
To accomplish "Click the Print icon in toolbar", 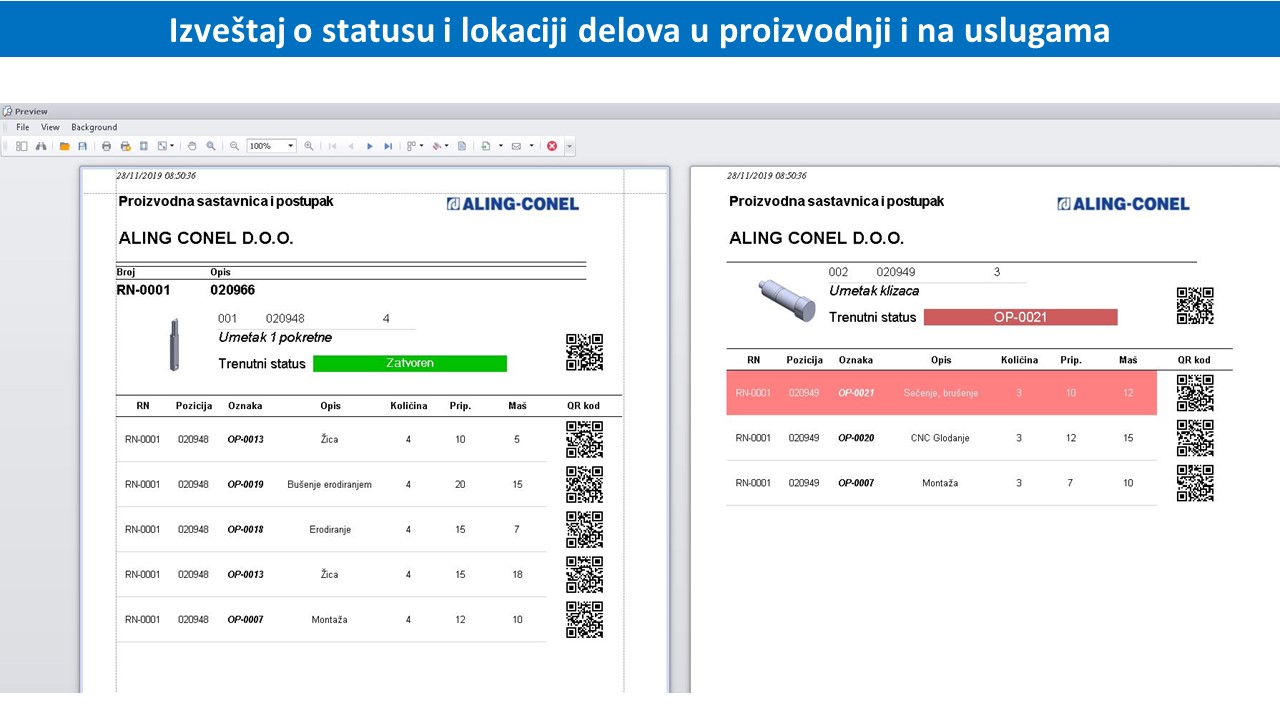I will tap(107, 146).
